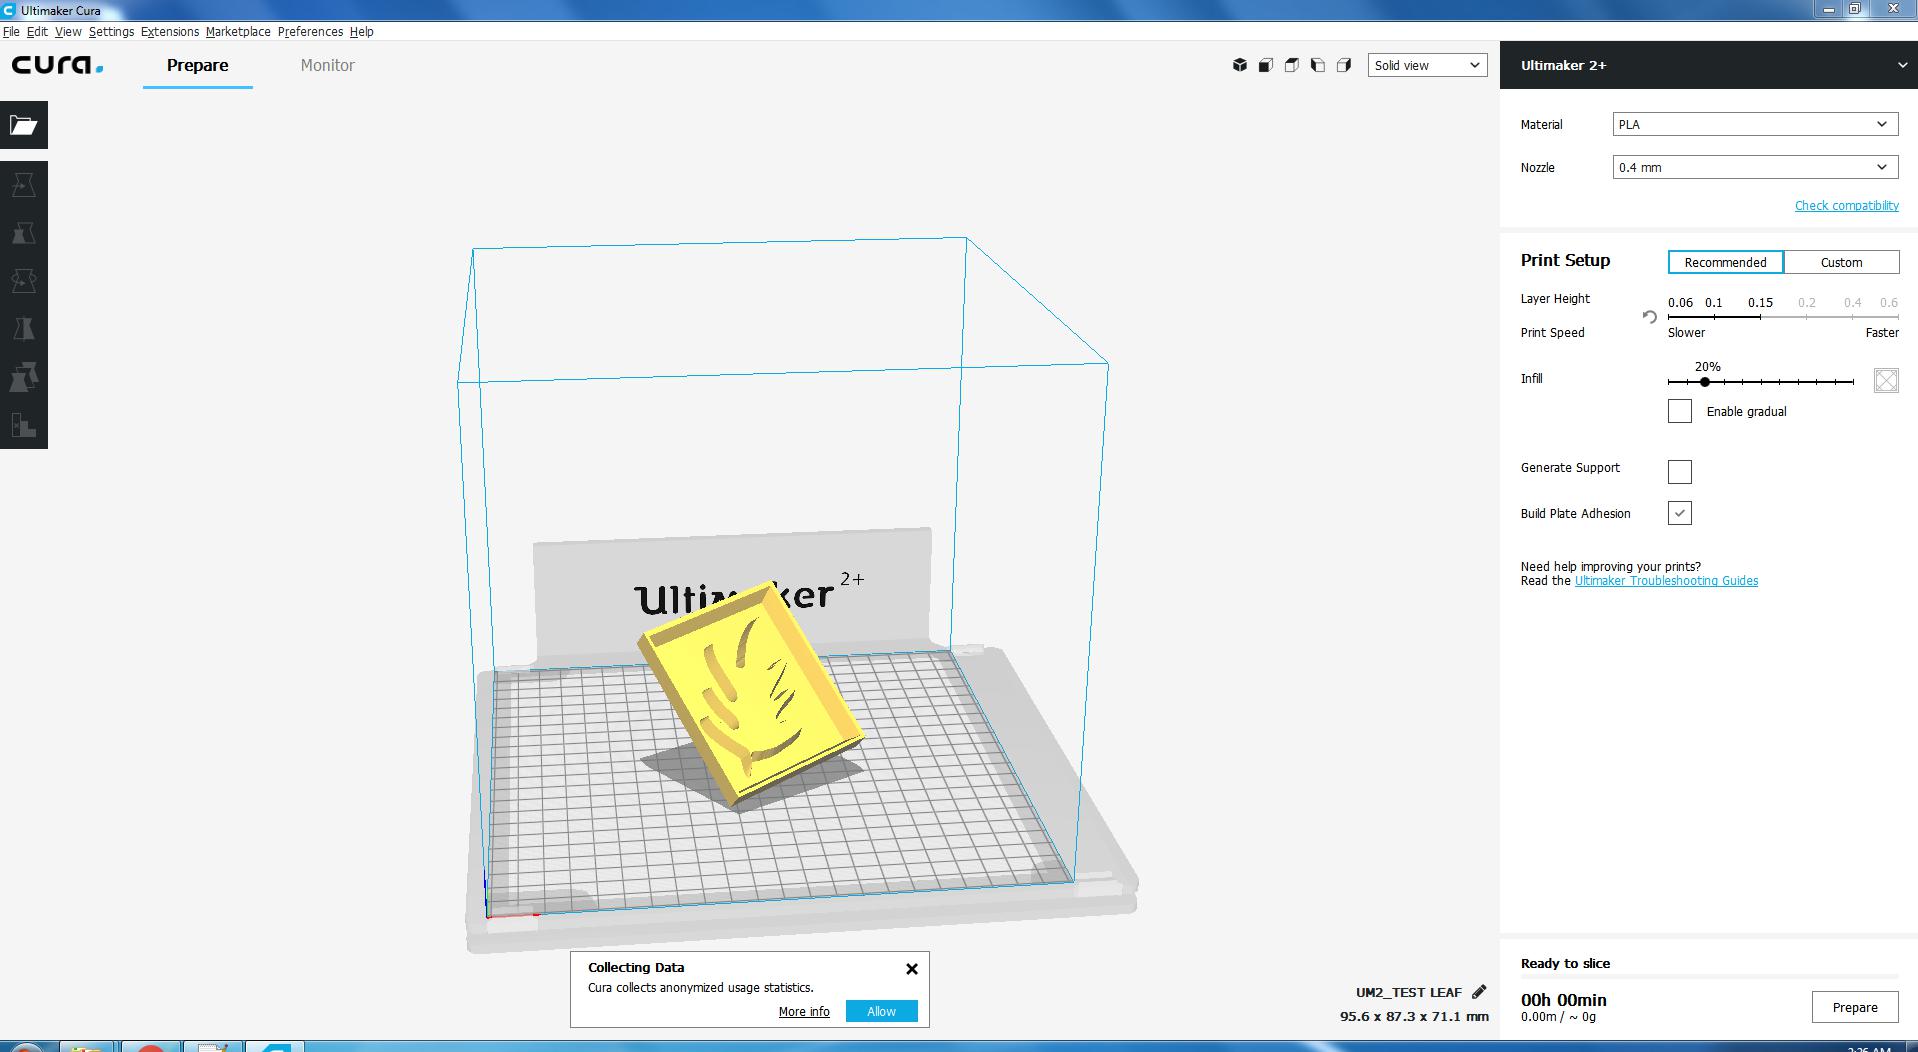
Task: Click the Prepare button to slice
Action: (x=1855, y=1007)
